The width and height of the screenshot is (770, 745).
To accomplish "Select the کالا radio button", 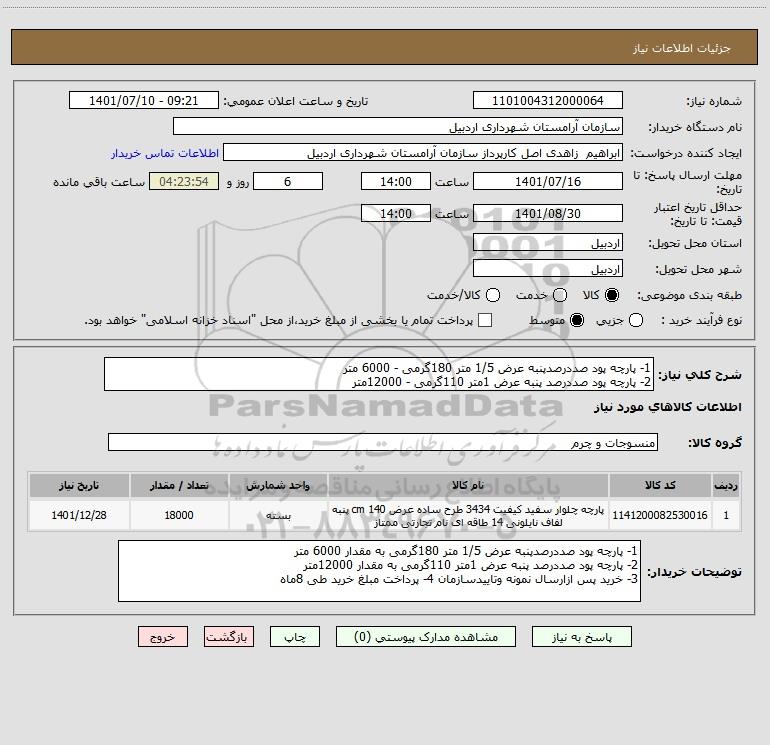I will pyautogui.click(x=612, y=295).
